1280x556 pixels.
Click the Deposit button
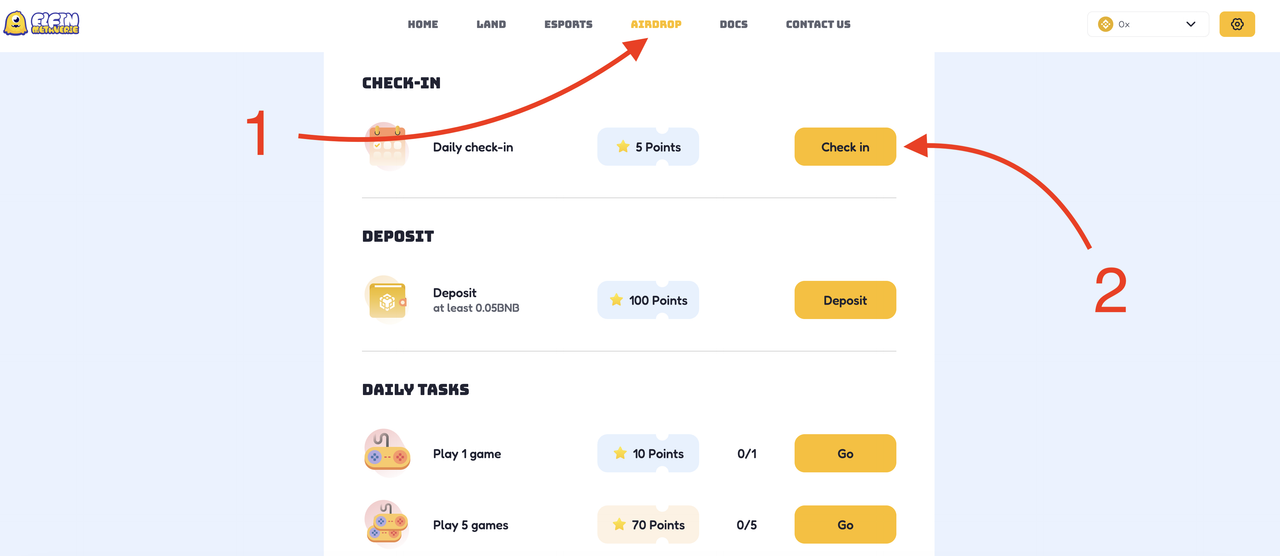(845, 300)
